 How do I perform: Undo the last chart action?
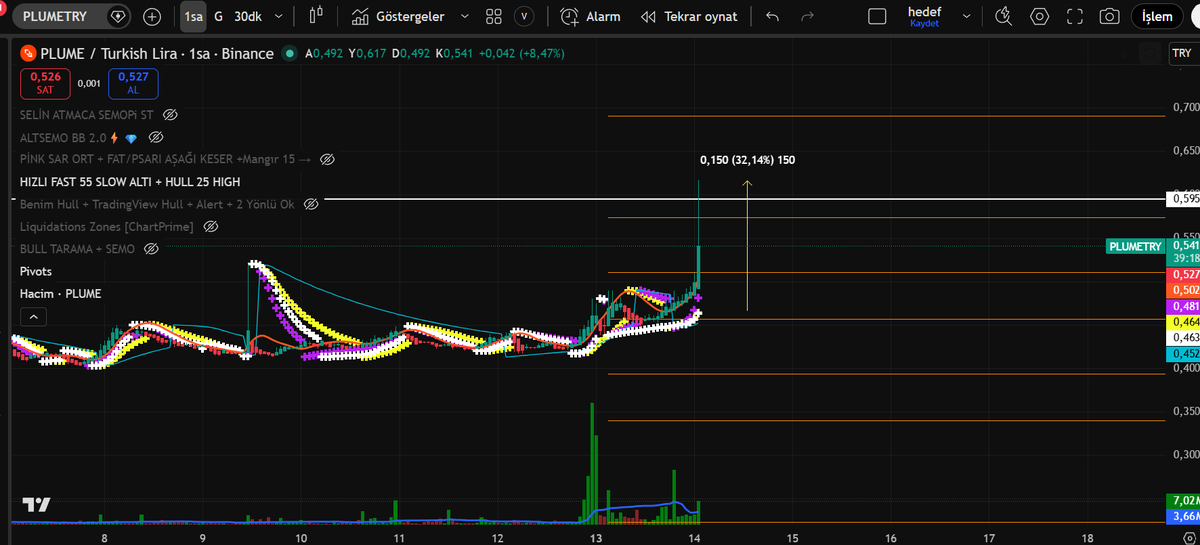coord(772,16)
